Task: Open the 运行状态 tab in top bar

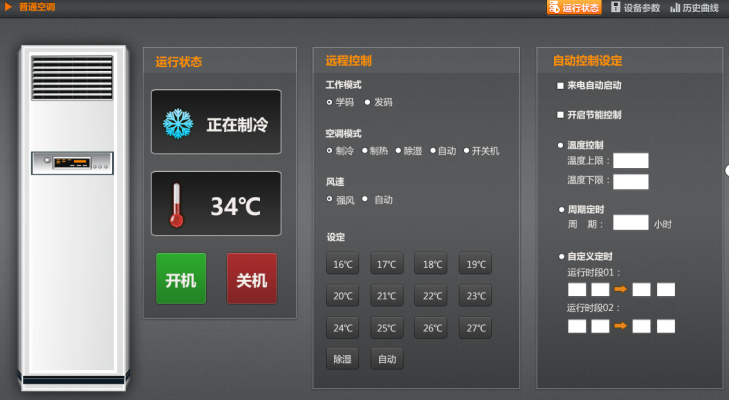Action: coord(574,7)
